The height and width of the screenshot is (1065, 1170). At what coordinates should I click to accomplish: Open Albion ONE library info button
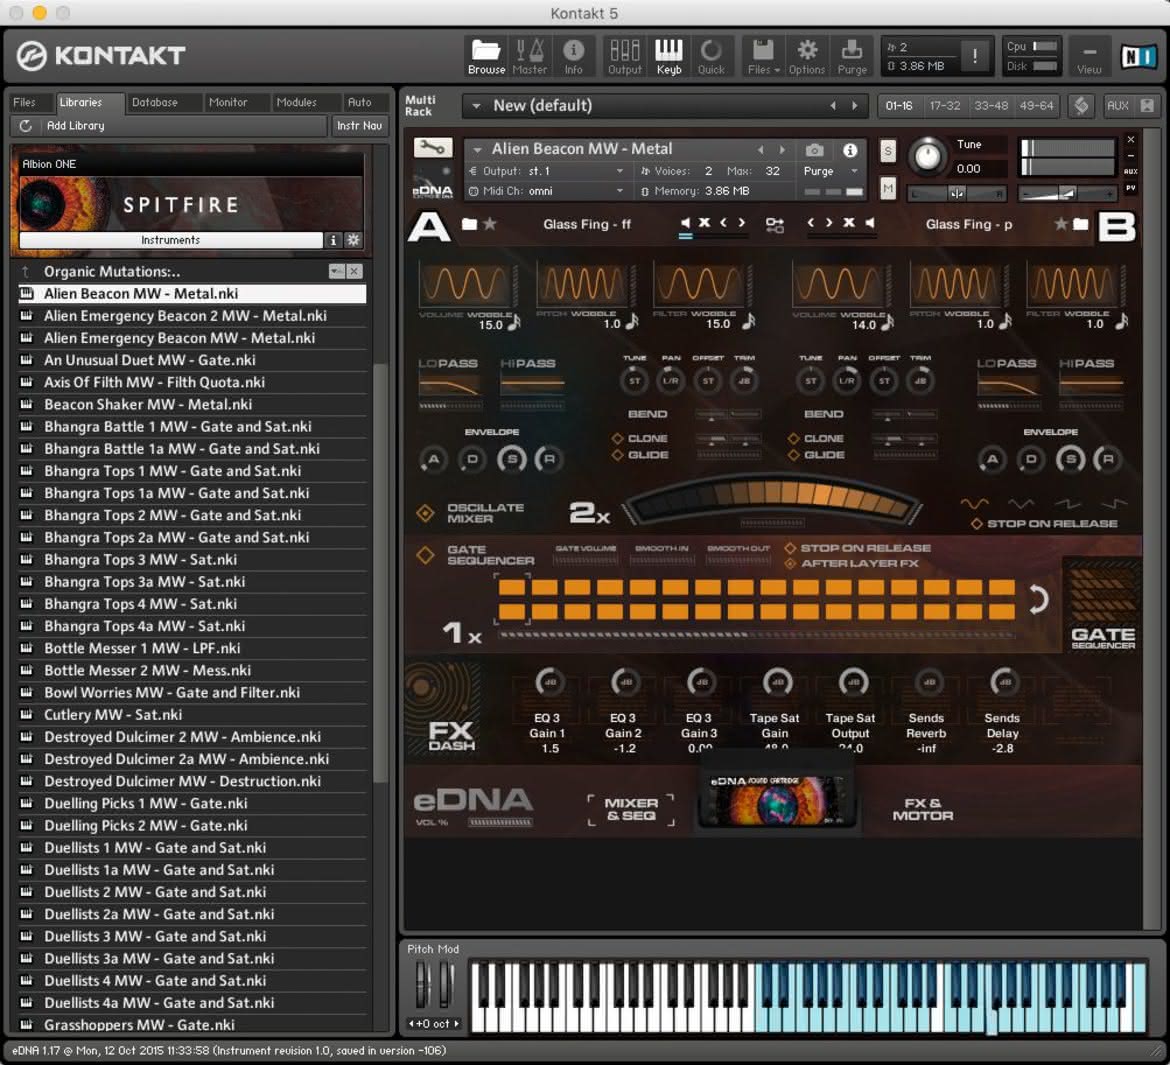pos(334,240)
